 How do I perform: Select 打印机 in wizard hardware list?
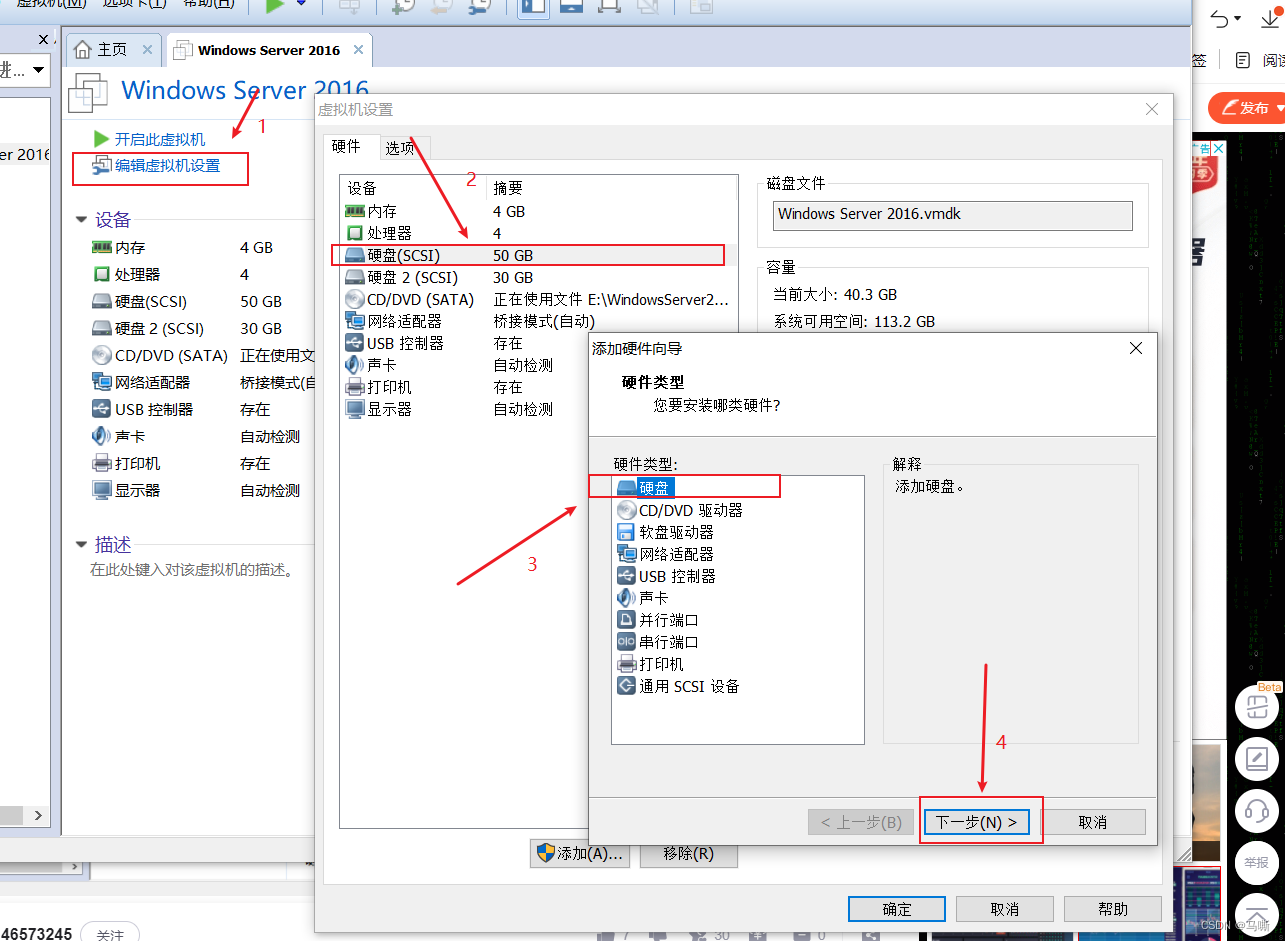[651, 664]
